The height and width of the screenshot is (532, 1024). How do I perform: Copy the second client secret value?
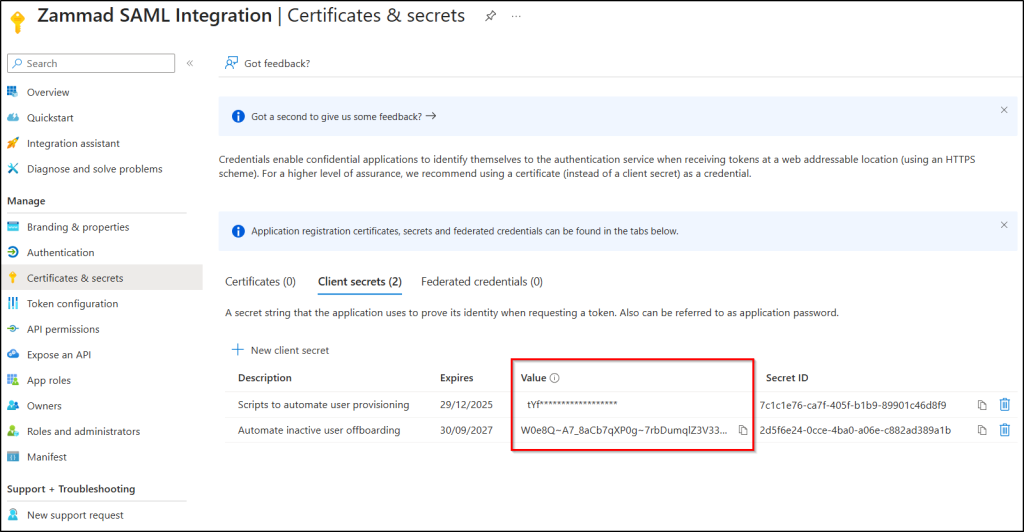point(742,430)
